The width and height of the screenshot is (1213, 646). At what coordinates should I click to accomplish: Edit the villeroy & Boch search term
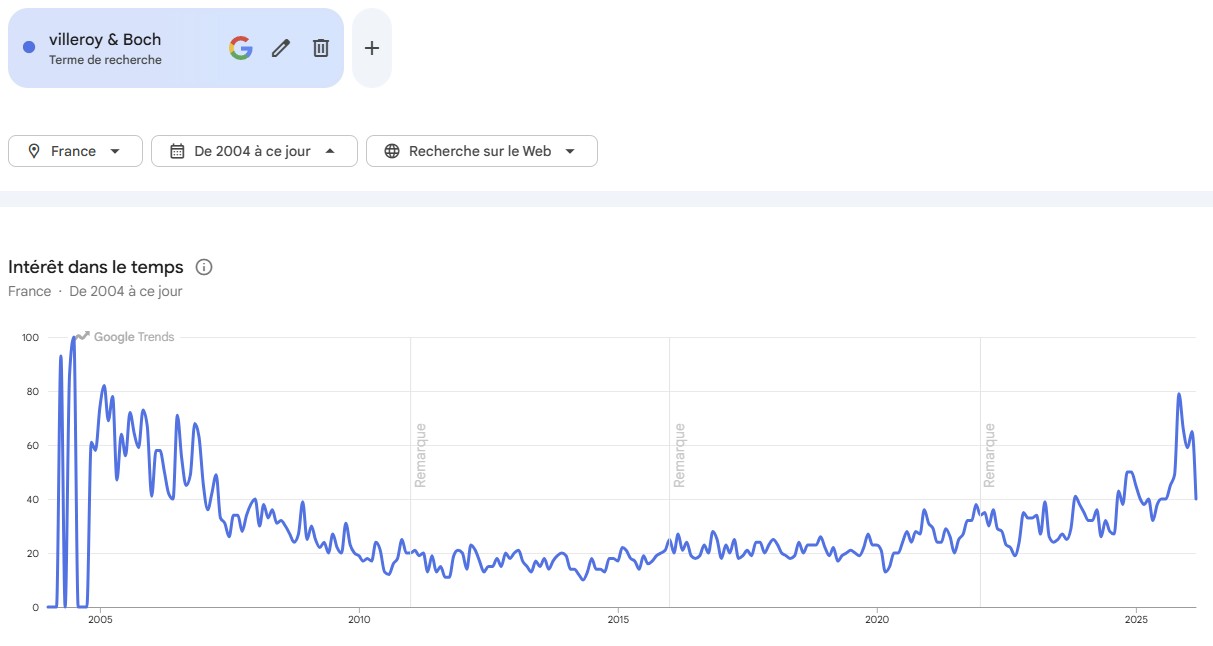tap(281, 48)
